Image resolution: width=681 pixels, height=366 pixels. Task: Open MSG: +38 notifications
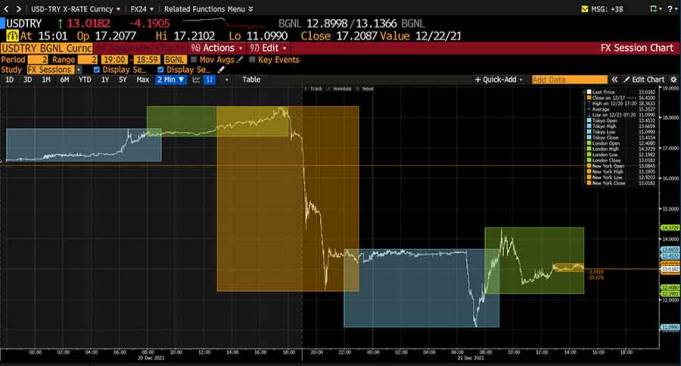(602, 9)
